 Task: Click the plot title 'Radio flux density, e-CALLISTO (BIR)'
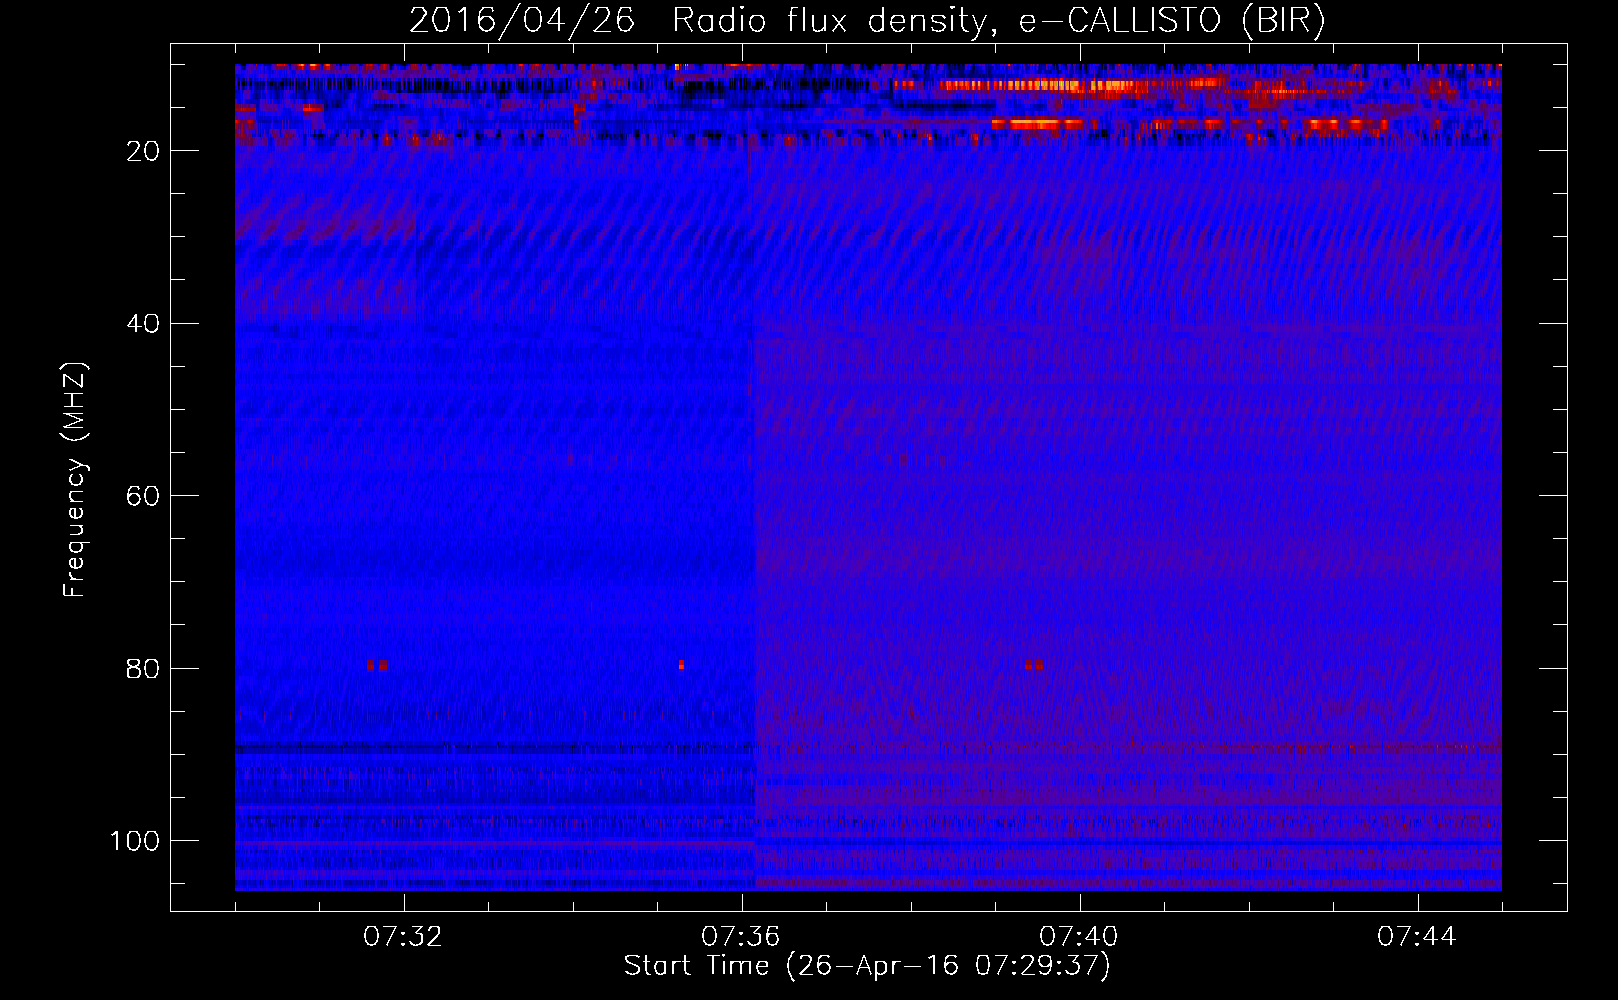click(998, 21)
